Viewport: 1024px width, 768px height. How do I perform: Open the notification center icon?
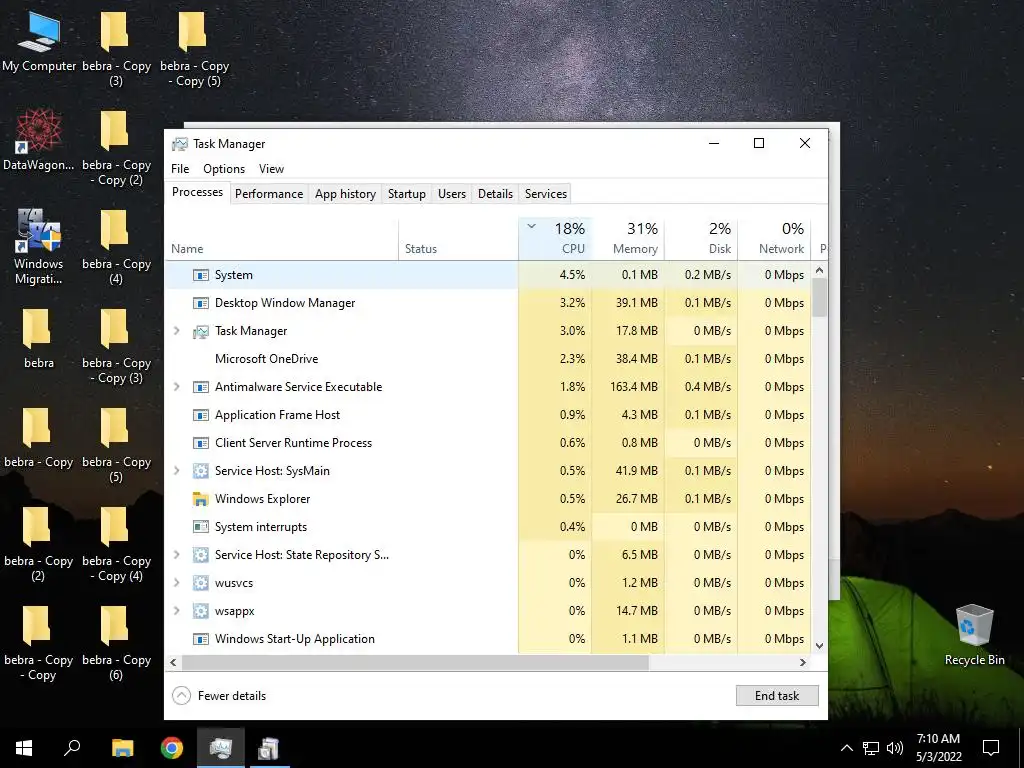(991, 748)
